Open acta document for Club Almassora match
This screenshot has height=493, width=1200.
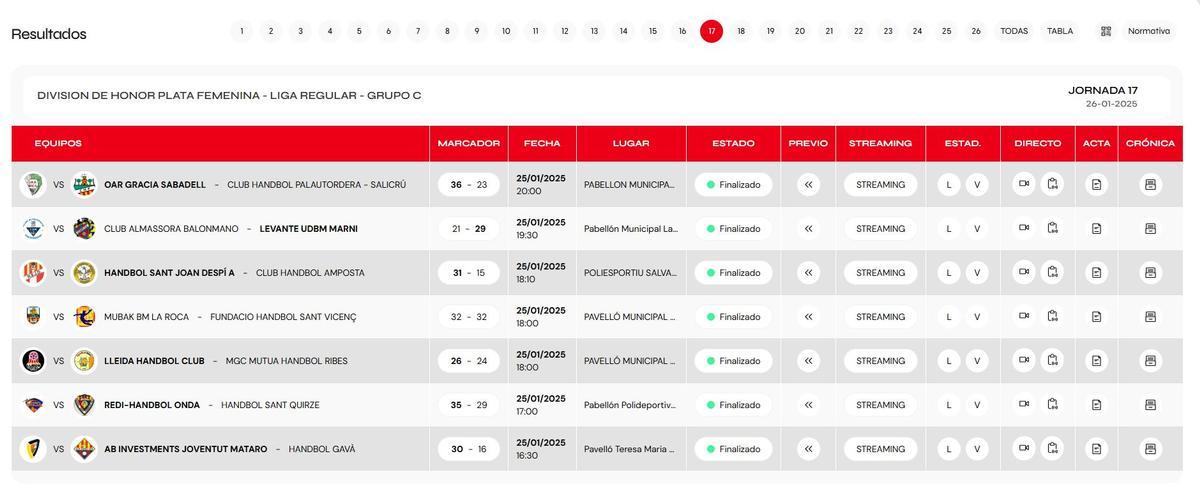coord(1096,229)
